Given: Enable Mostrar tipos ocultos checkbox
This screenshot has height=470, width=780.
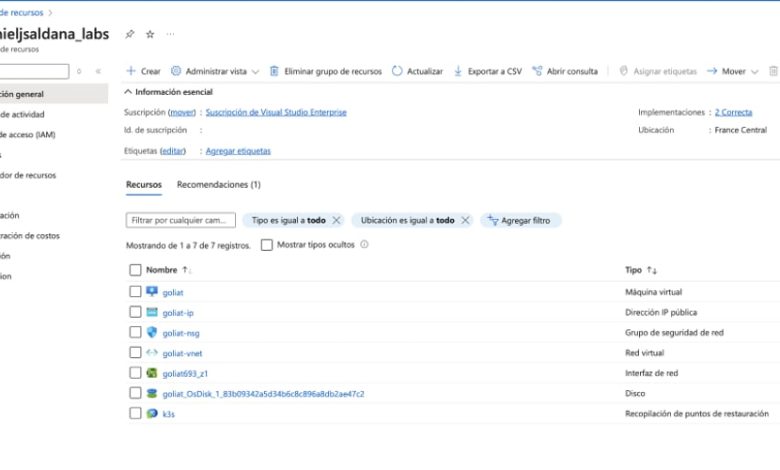Looking at the screenshot, I should coord(267,245).
